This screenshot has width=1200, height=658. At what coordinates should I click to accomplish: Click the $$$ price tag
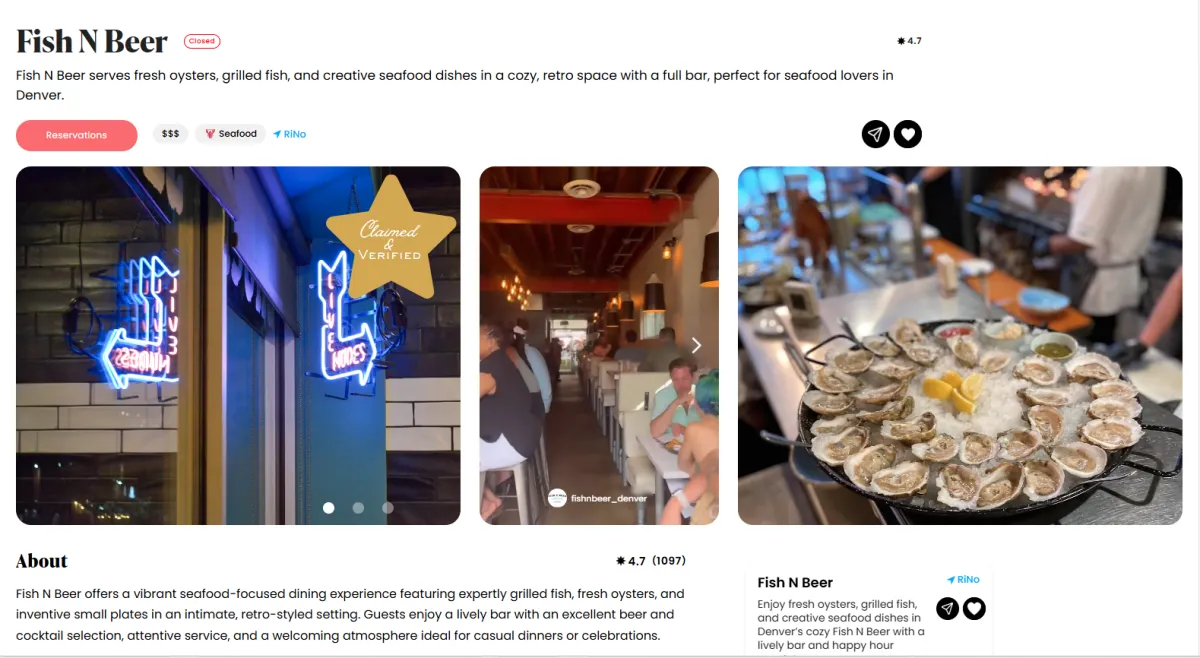pos(171,134)
